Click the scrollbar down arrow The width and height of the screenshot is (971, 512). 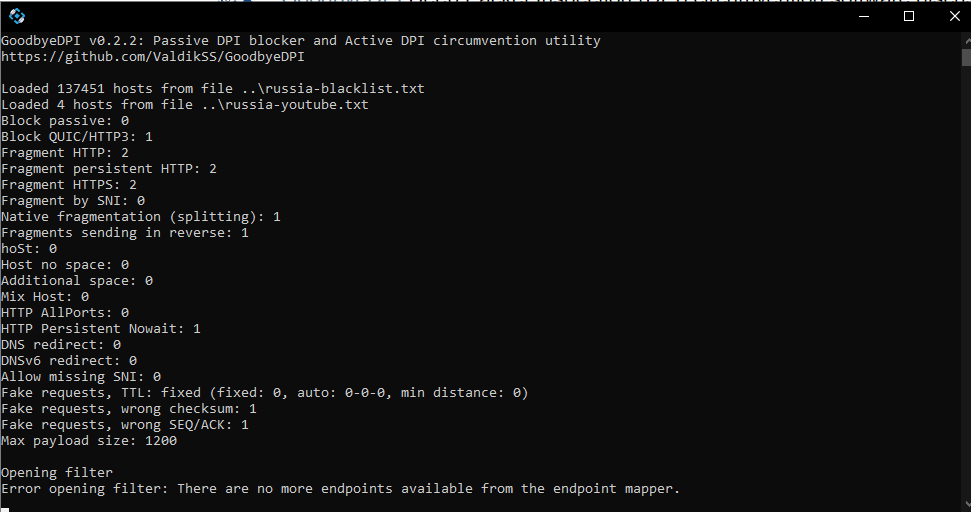tap(967, 505)
